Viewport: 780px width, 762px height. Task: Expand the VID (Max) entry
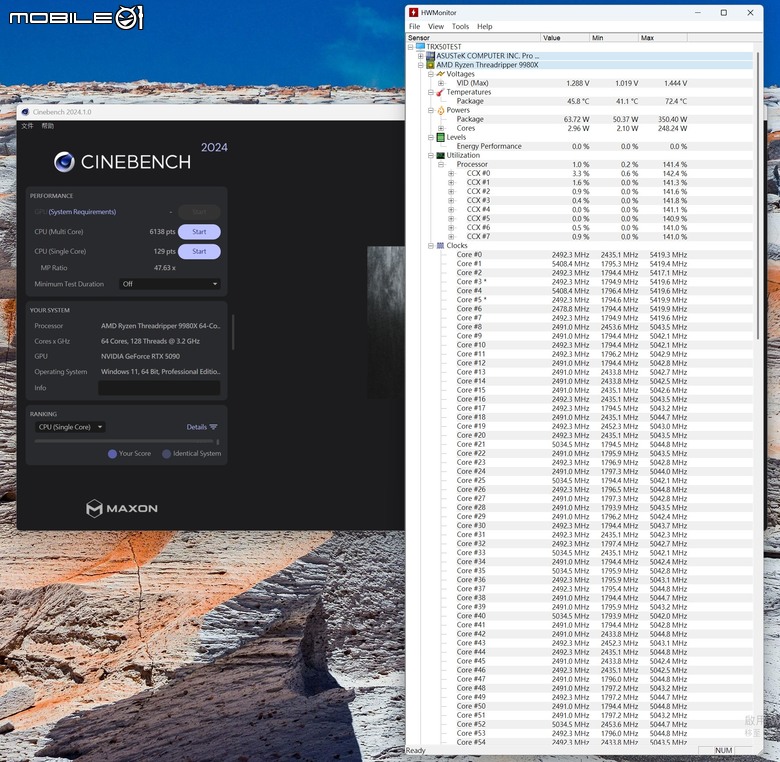point(441,83)
